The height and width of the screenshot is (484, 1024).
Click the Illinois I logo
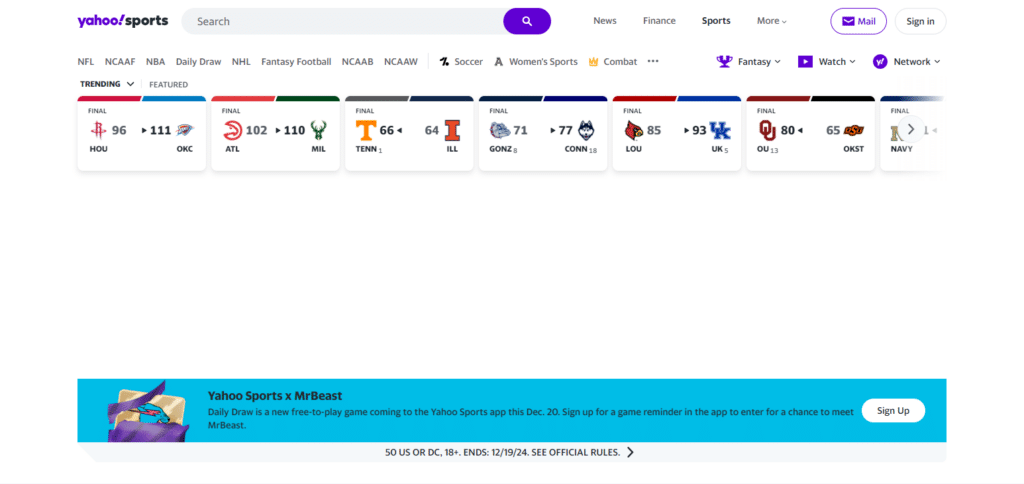click(x=452, y=131)
